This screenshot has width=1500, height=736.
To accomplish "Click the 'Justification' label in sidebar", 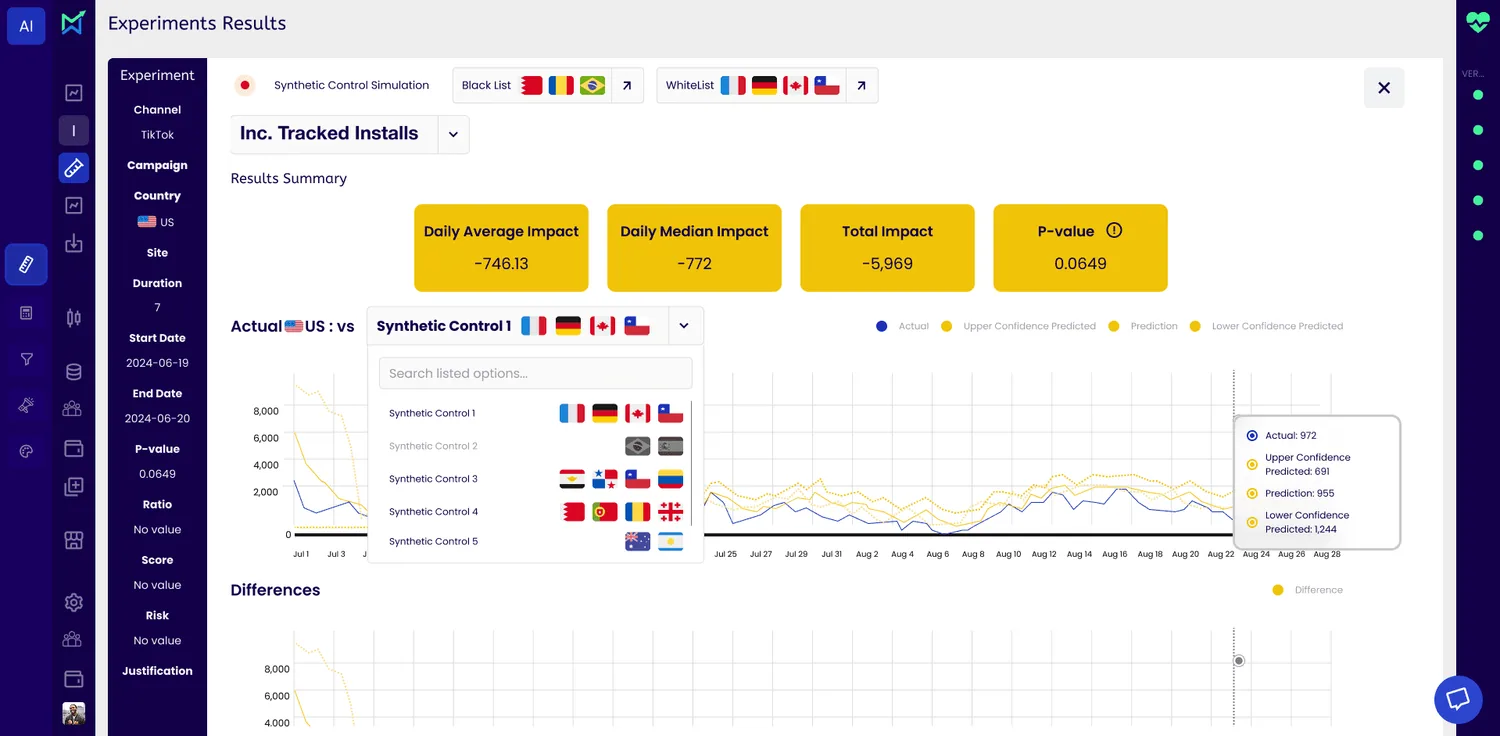I will pyautogui.click(x=157, y=671).
